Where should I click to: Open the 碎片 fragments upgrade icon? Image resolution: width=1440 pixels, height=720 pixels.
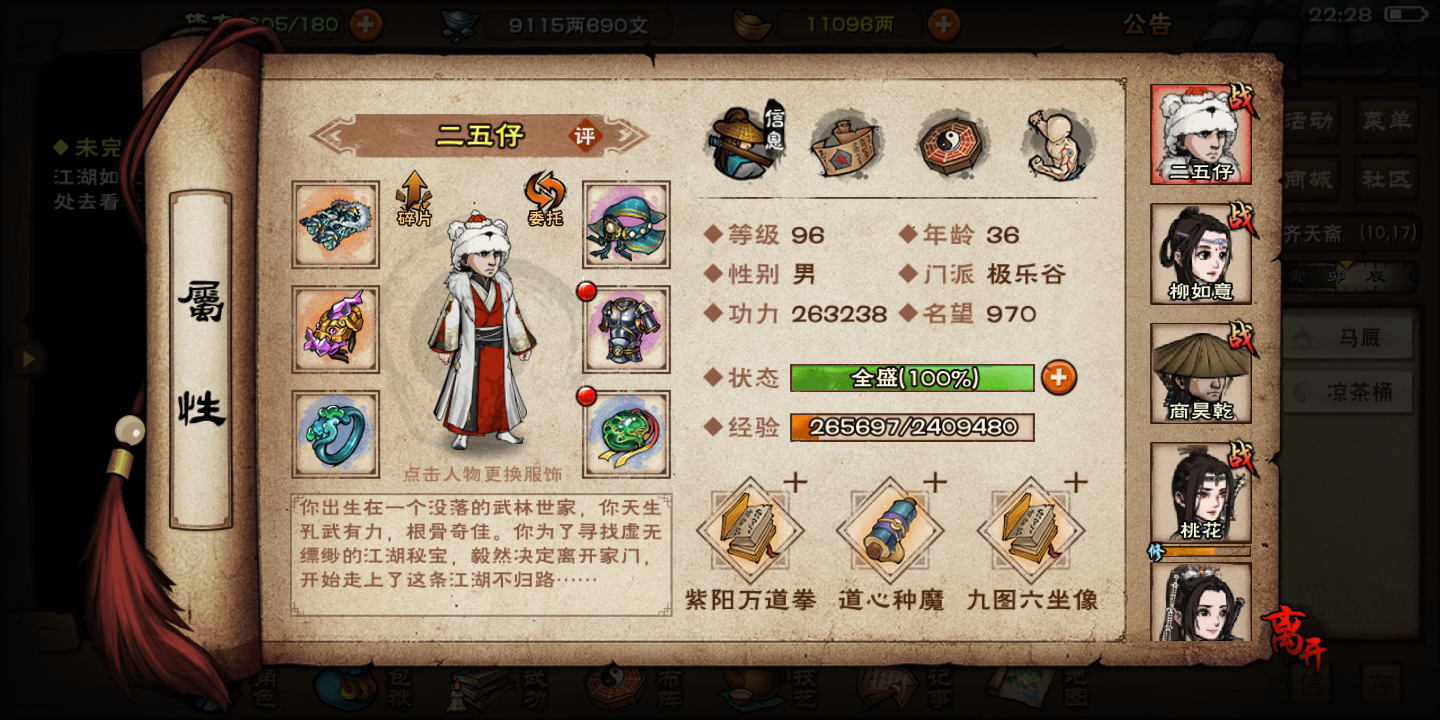(x=413, y=198)
